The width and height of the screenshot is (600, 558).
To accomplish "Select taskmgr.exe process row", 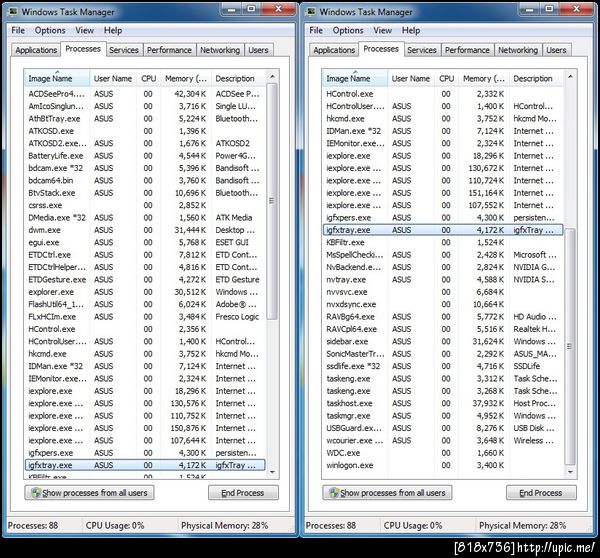I will coord(443,416).
